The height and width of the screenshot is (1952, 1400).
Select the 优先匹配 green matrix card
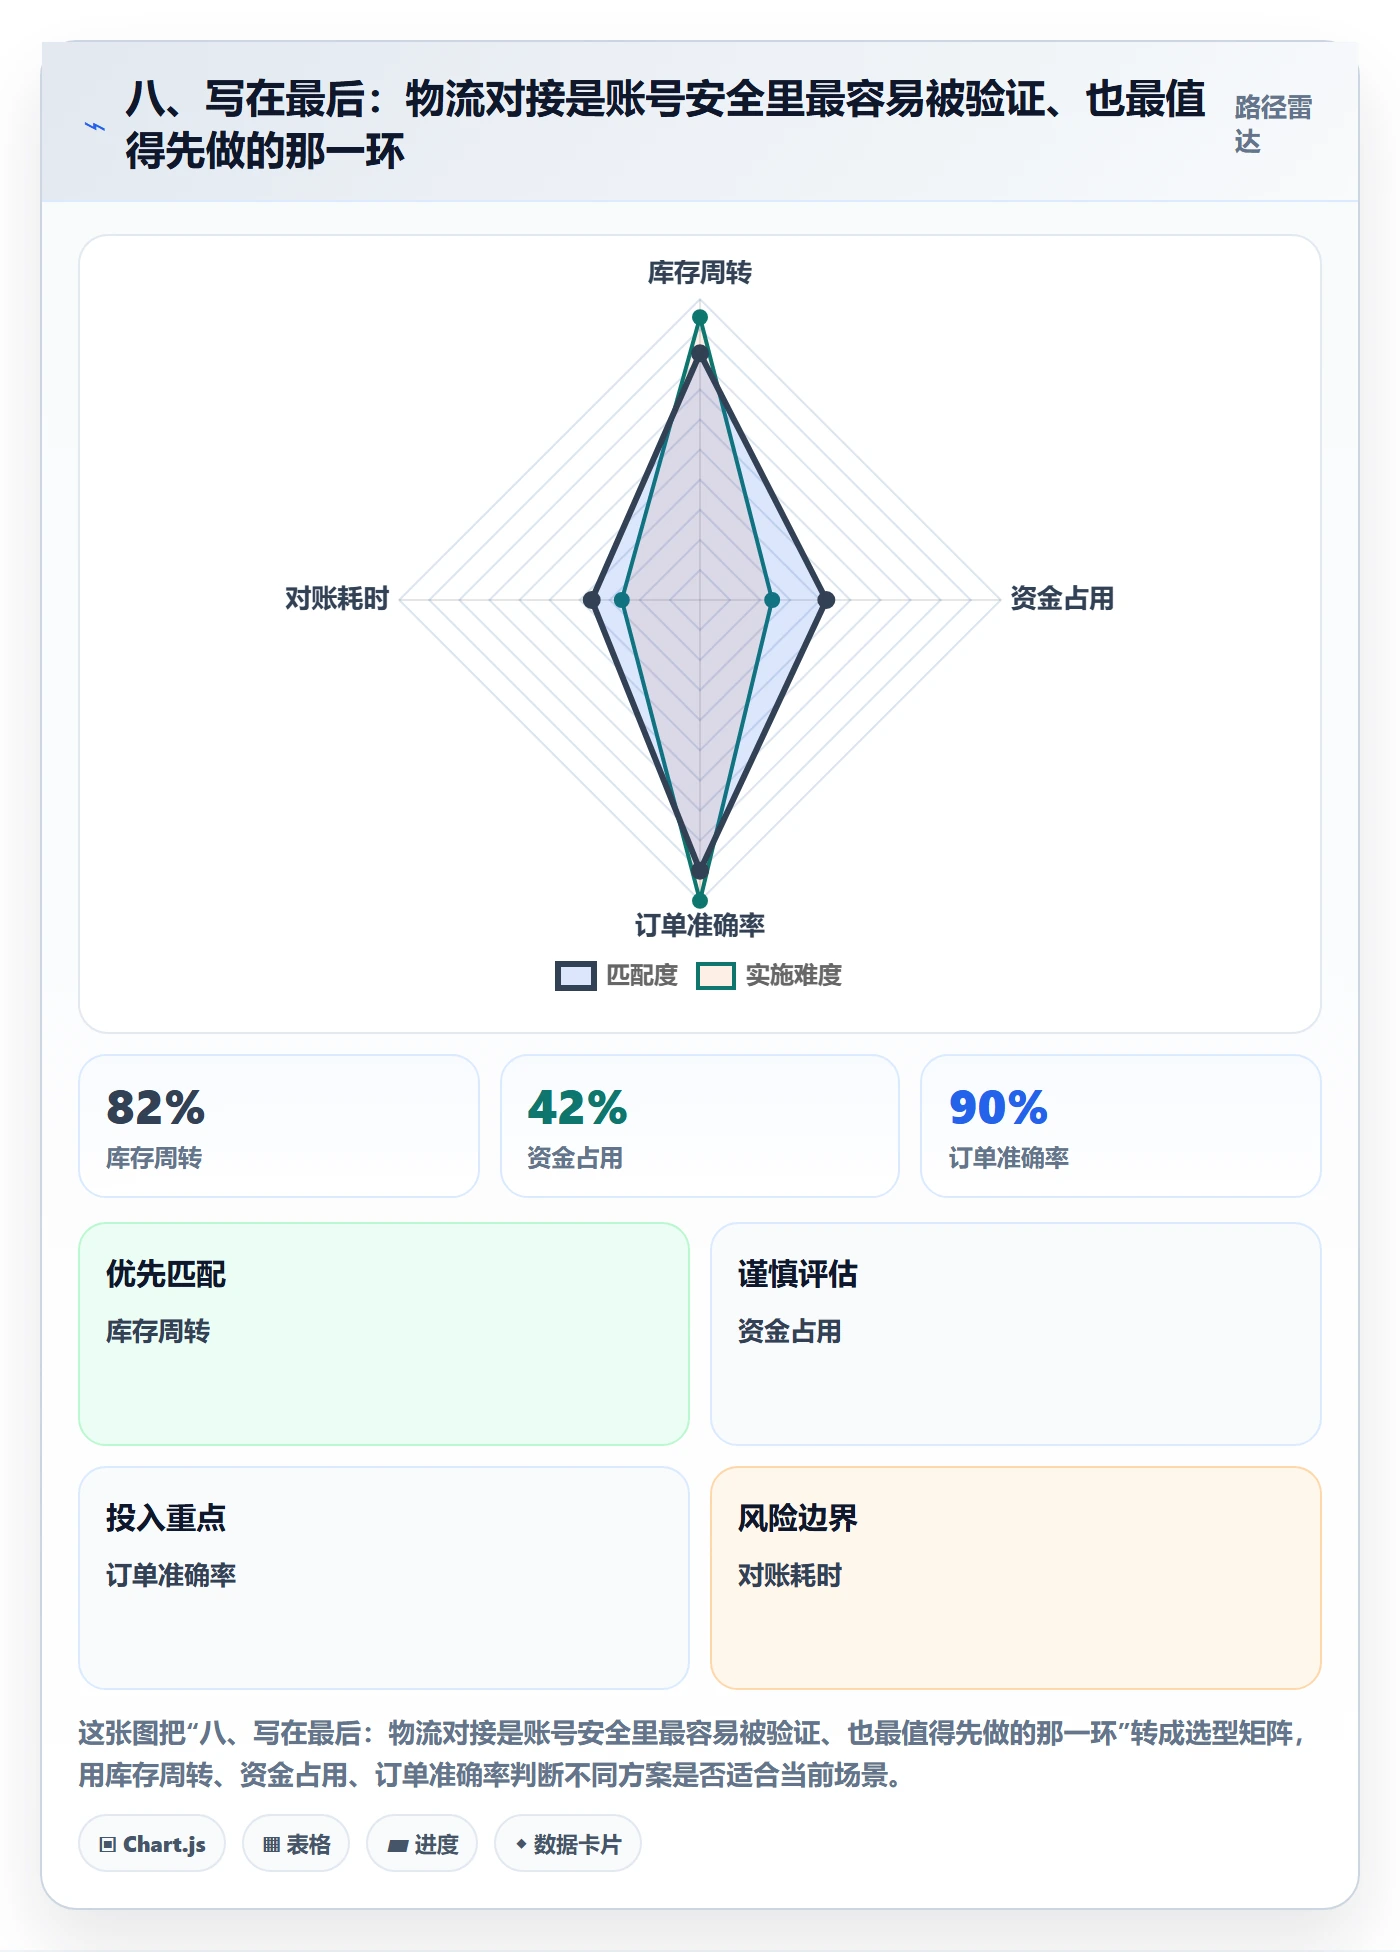pos(384,1334)
